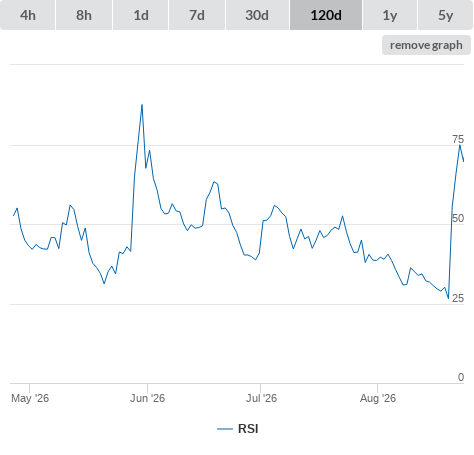Click the Aug '26 axis label
The width and height of the screenshot is (474, 455).
pos(378,398)
